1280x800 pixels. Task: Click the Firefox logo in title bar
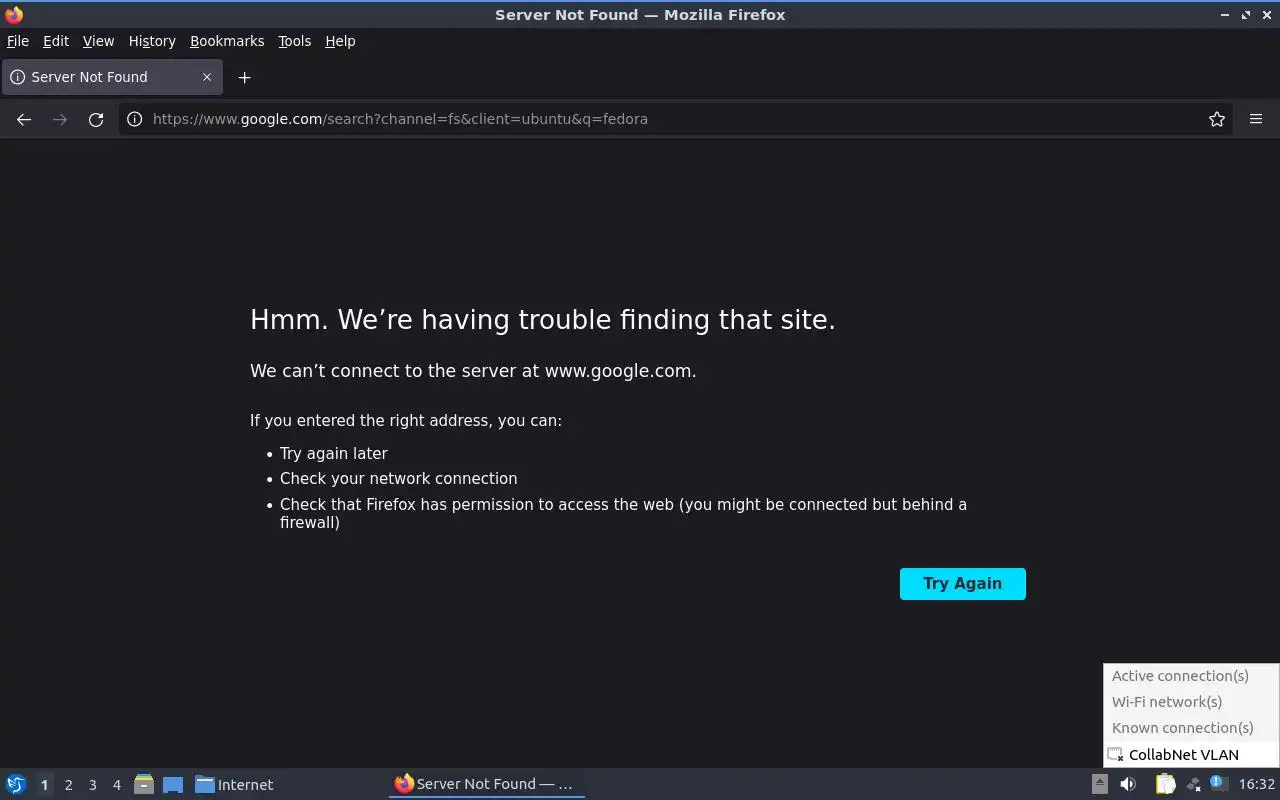click(14, 14)
